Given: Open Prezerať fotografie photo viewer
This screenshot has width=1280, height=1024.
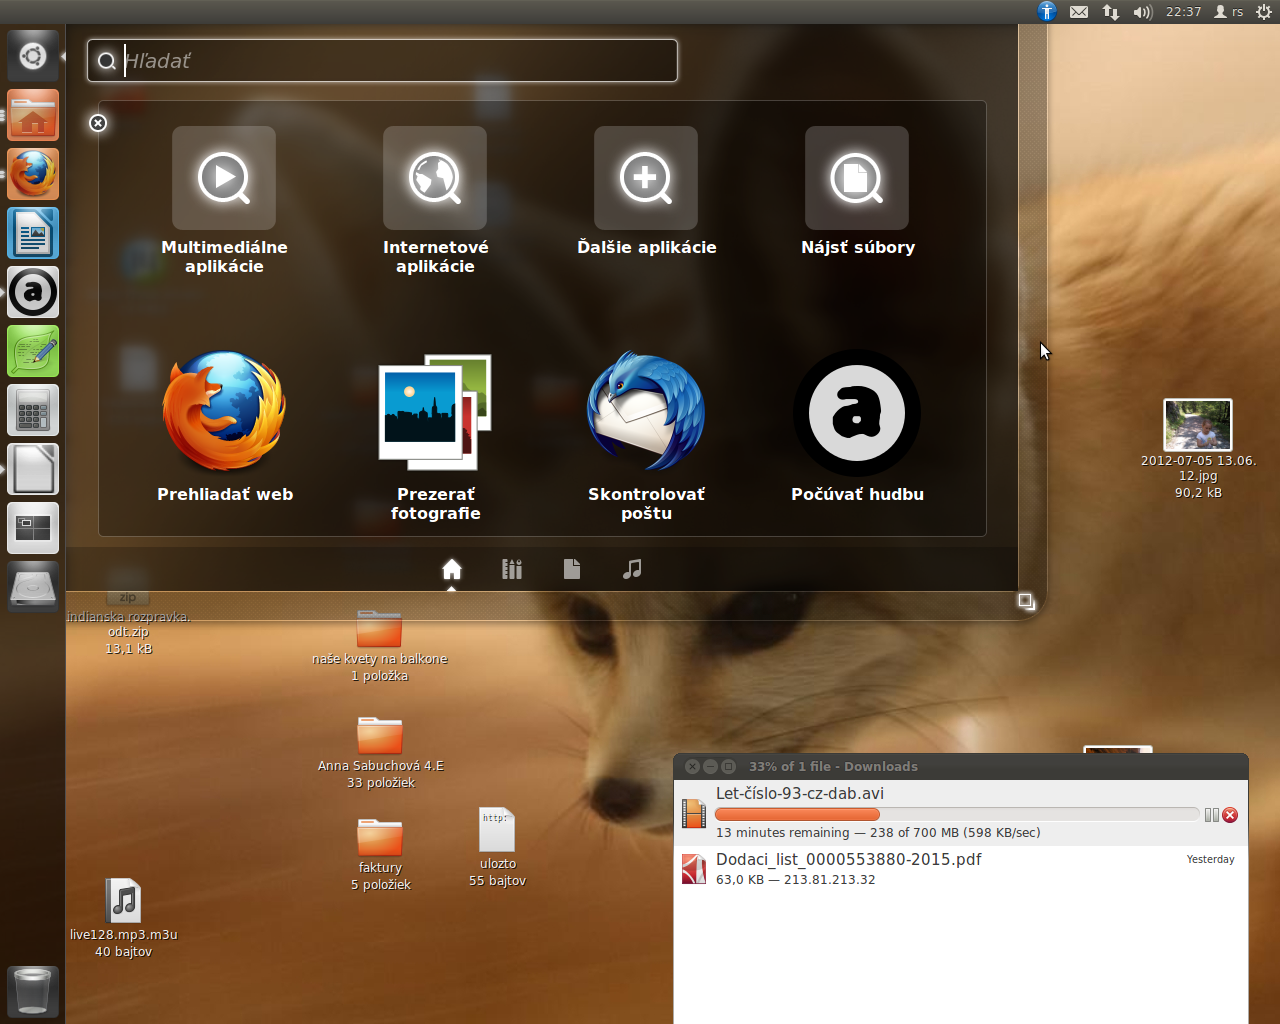Looking at the screenshot, I should tap(435, 411).
